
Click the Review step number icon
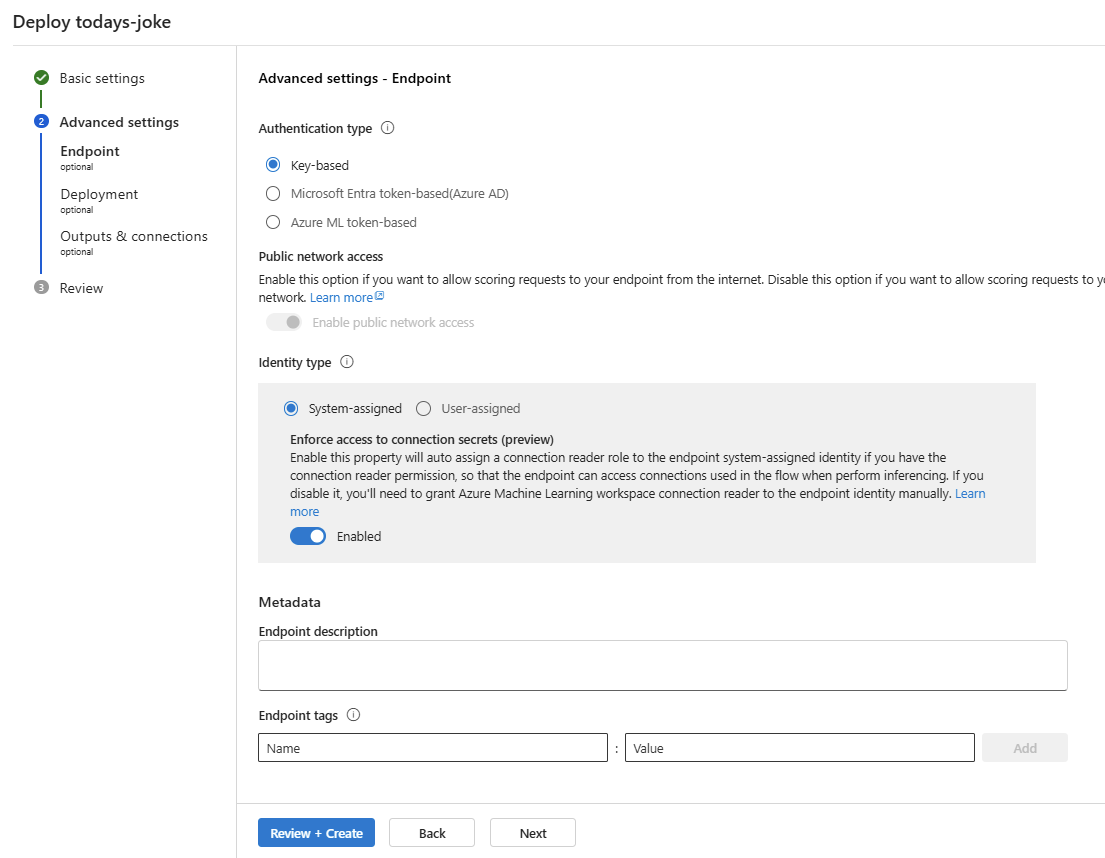pyautogui.click(x=41, y=288)
